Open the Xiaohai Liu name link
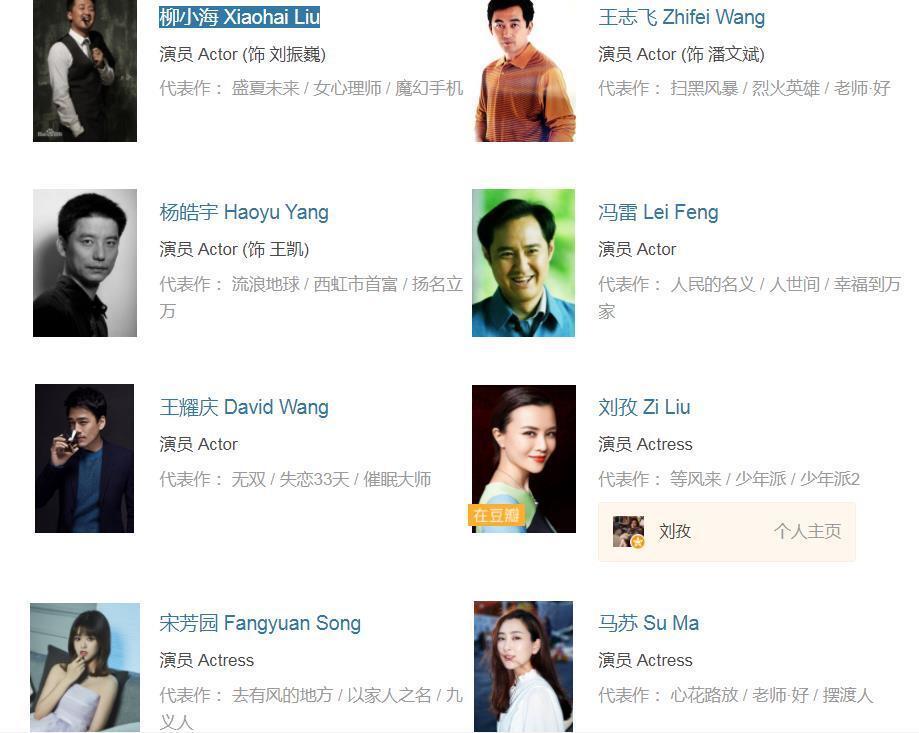919x733 pixels. tap(239, 17)
